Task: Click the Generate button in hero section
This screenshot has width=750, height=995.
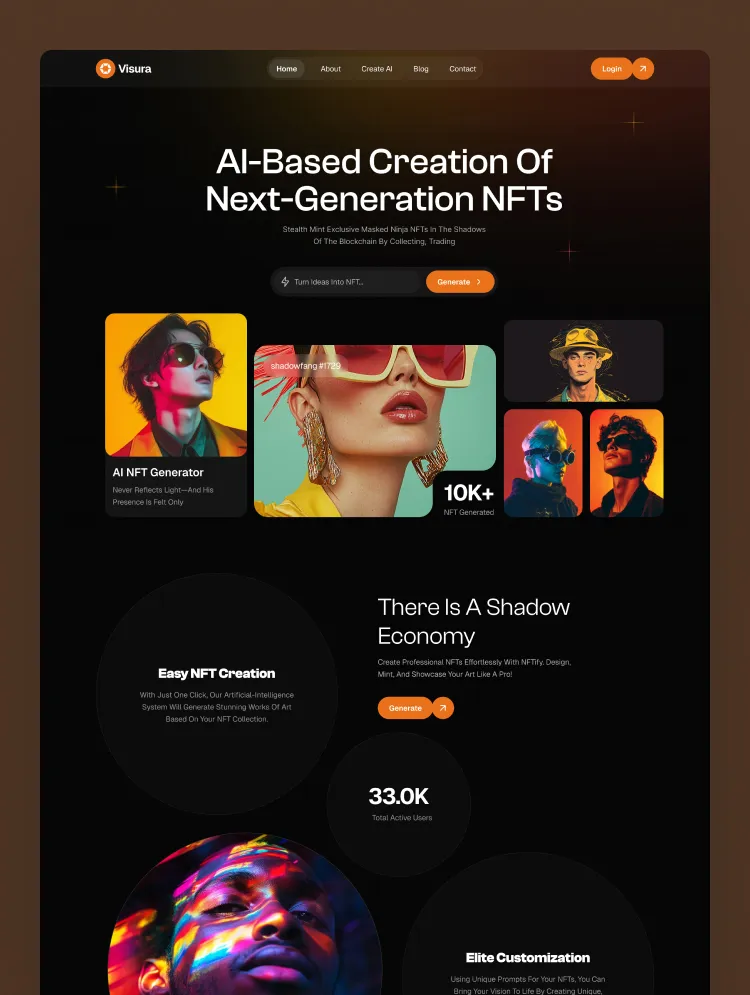Action: 460,282
